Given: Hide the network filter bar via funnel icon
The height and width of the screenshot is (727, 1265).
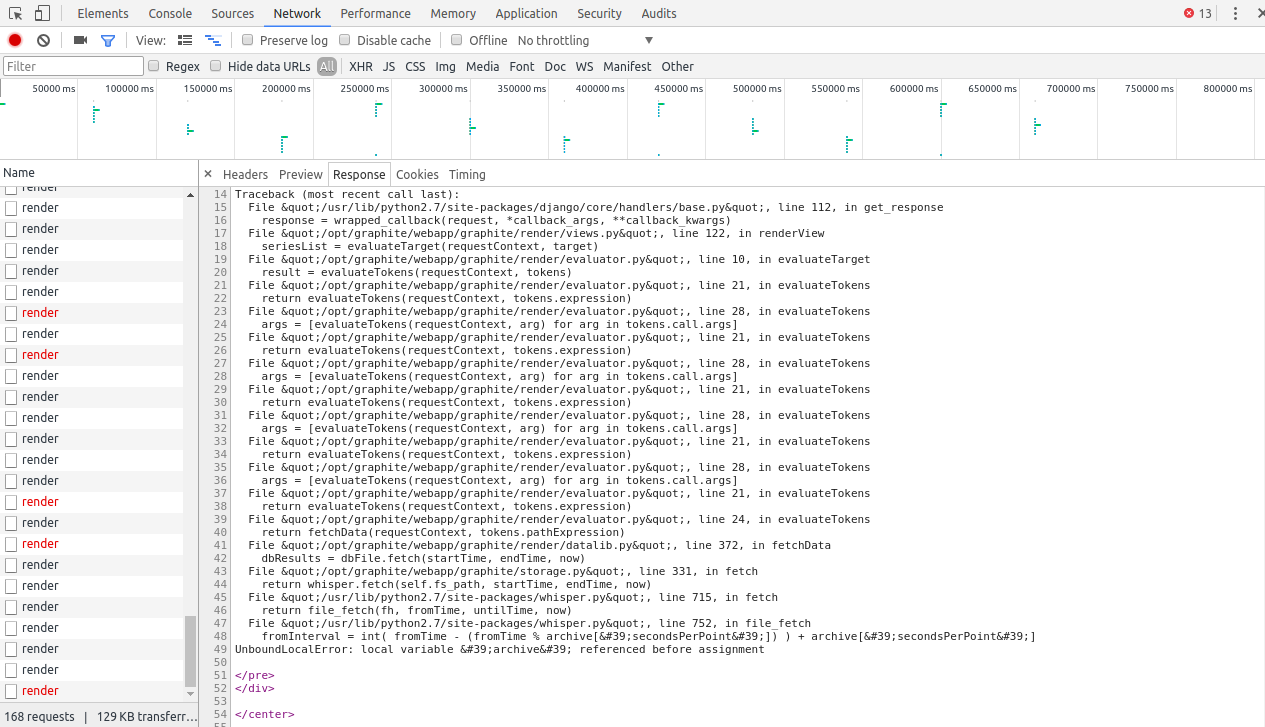Looking at the screenshot, I should [107, 40].
